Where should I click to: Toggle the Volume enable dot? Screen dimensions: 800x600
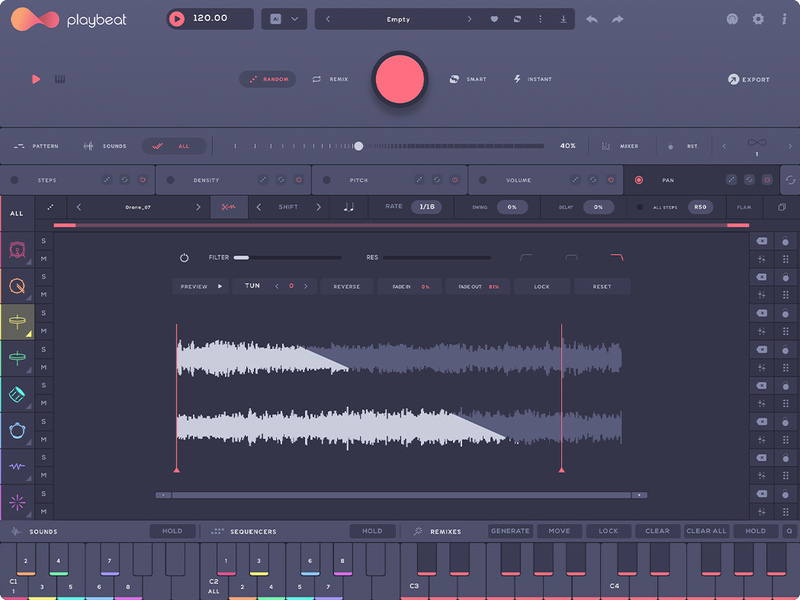pyautogui.click(x=483, y=180)
